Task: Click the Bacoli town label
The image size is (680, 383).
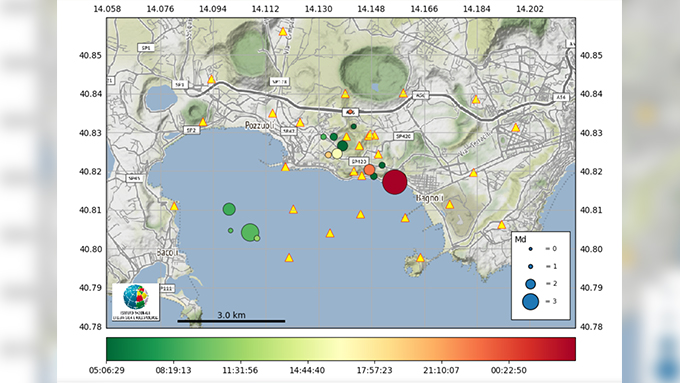Action: click(167, 252)
